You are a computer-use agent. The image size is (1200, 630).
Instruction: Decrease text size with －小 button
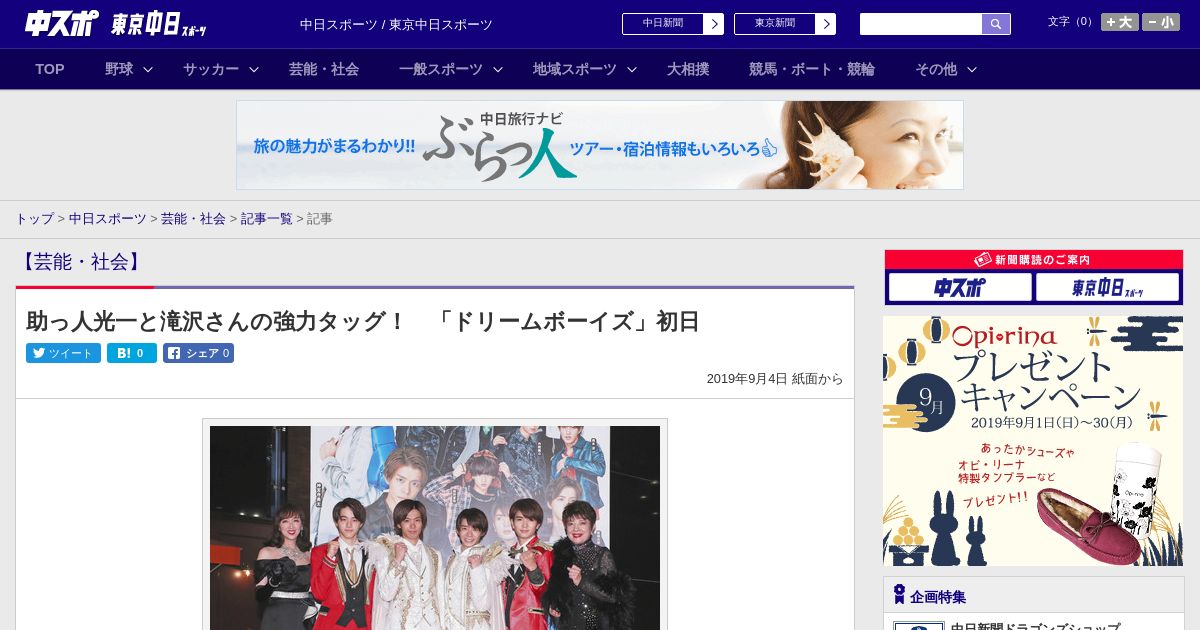1161,22
